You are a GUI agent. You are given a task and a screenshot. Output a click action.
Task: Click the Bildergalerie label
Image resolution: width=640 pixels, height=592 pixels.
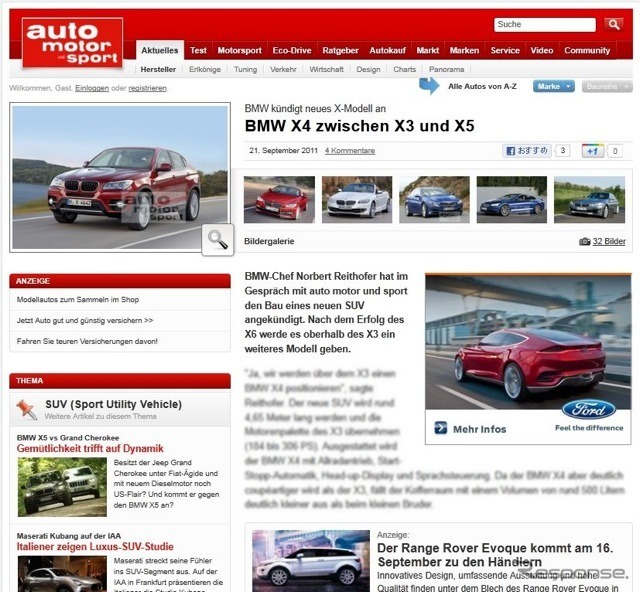tap(269, 241)
